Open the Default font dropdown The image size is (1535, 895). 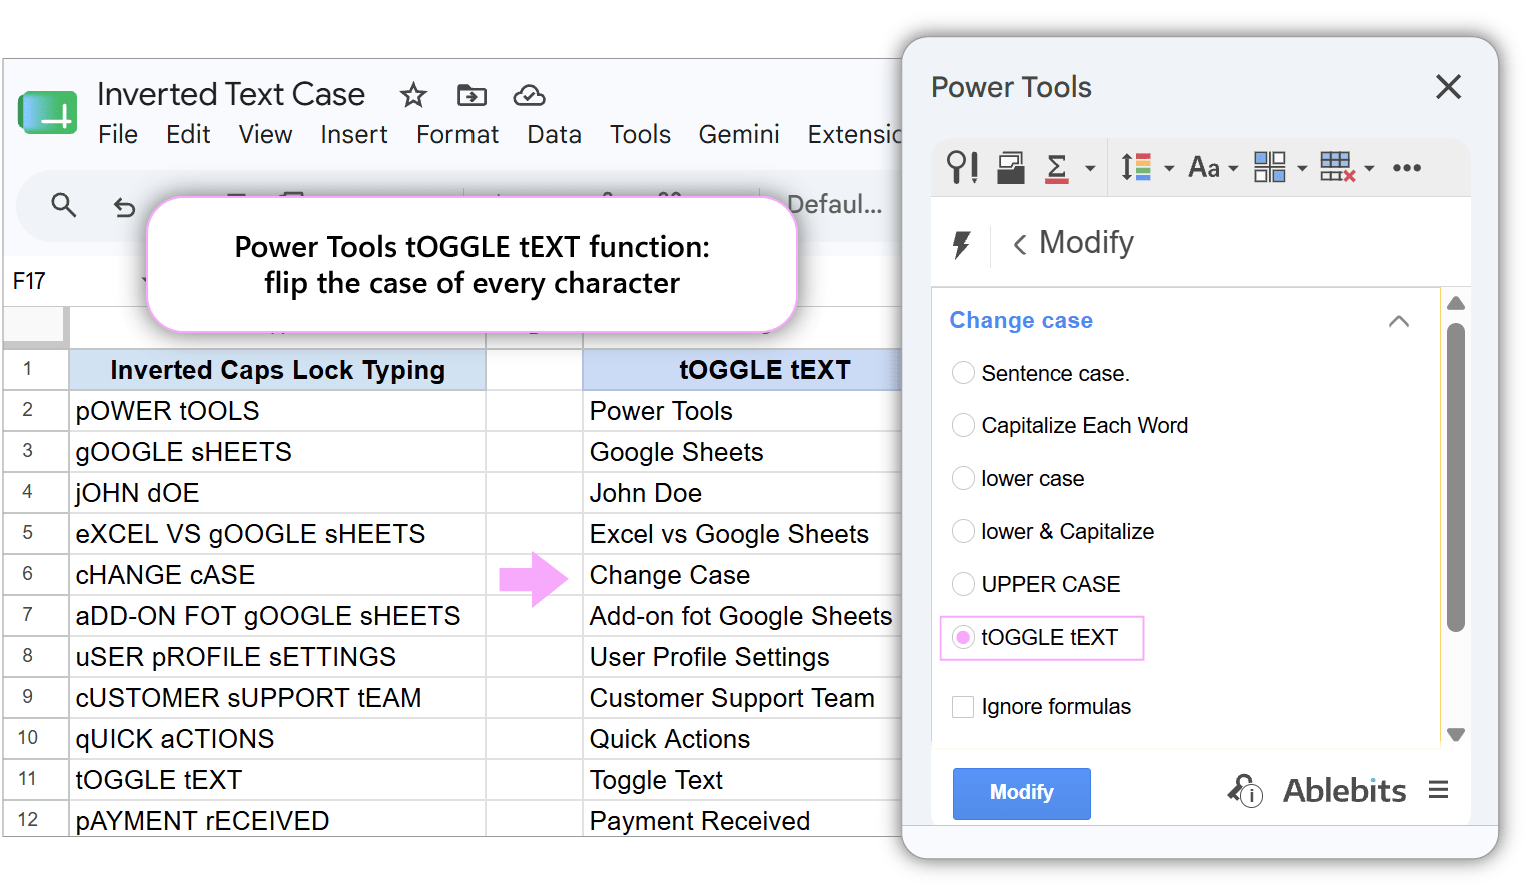(835, 205)
